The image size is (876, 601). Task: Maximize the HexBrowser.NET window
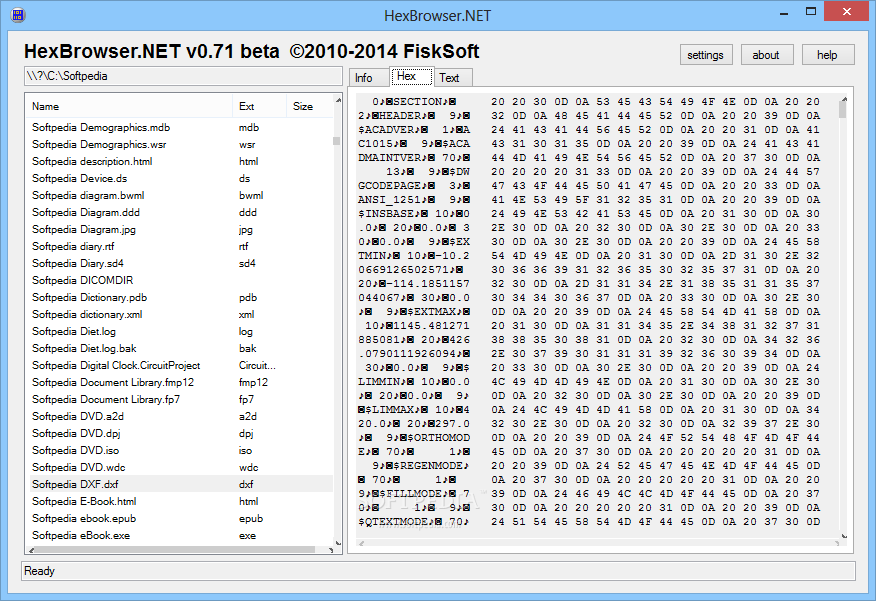(x=811, y=12)
